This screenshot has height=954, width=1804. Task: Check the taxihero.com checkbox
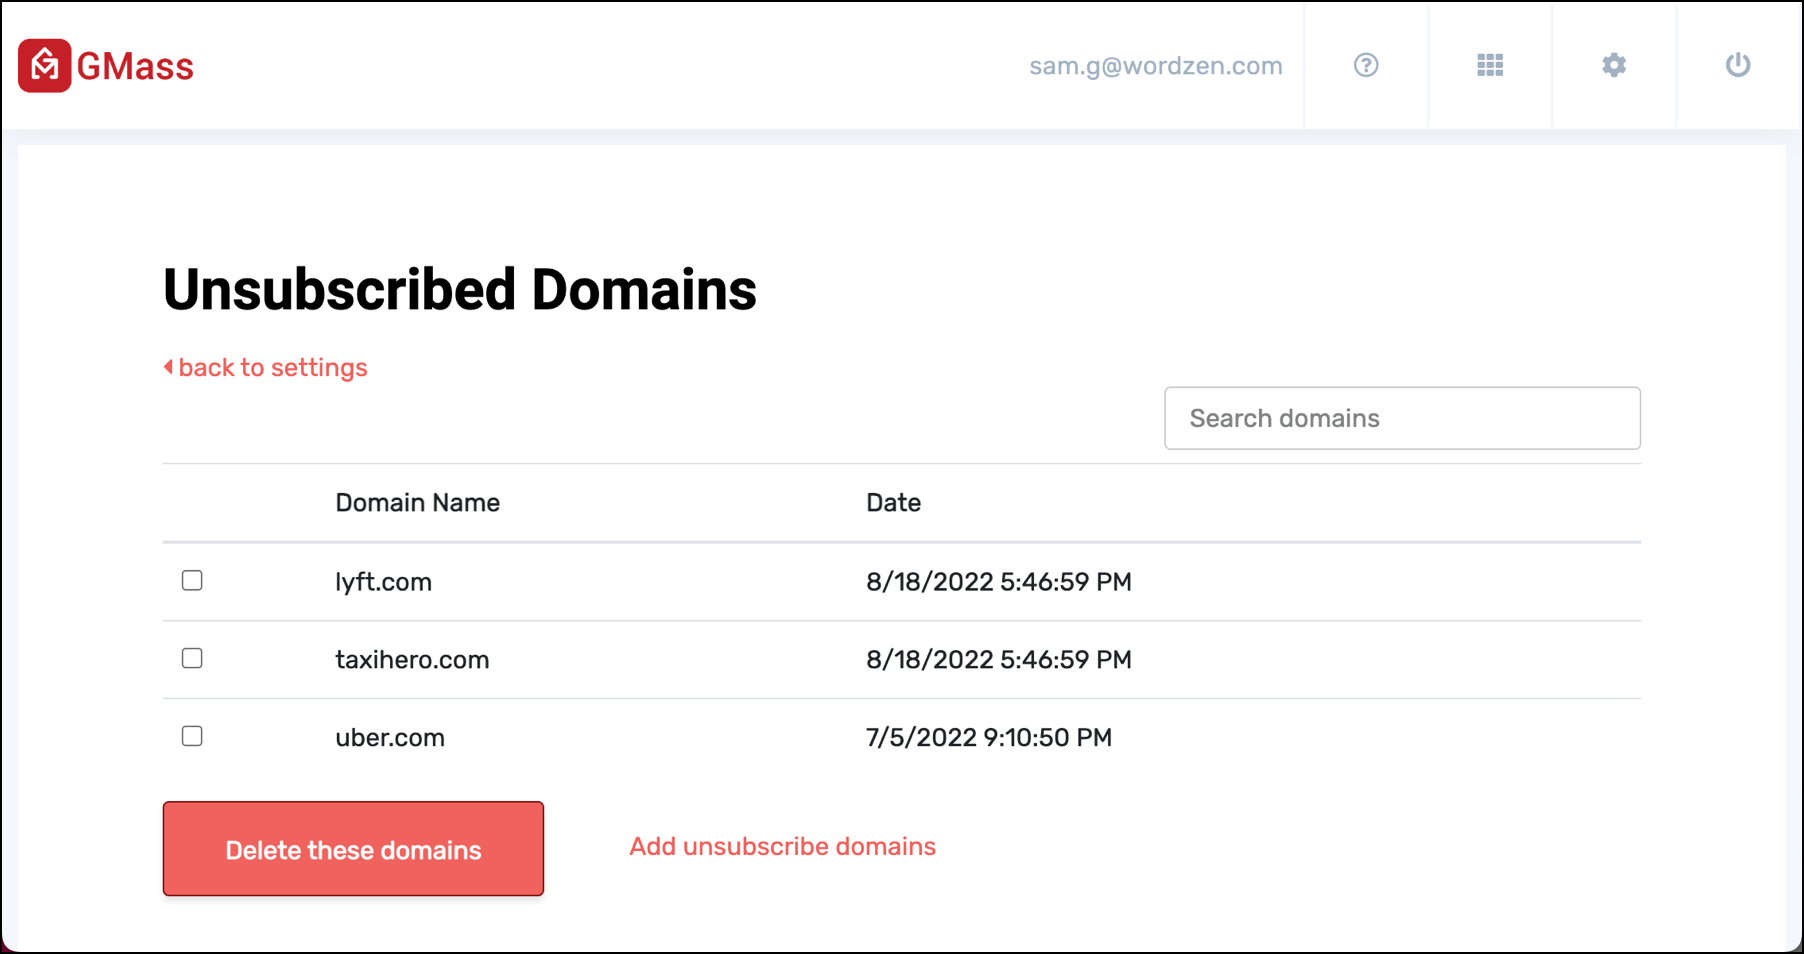pyautogui.click(x=192, y=658)
